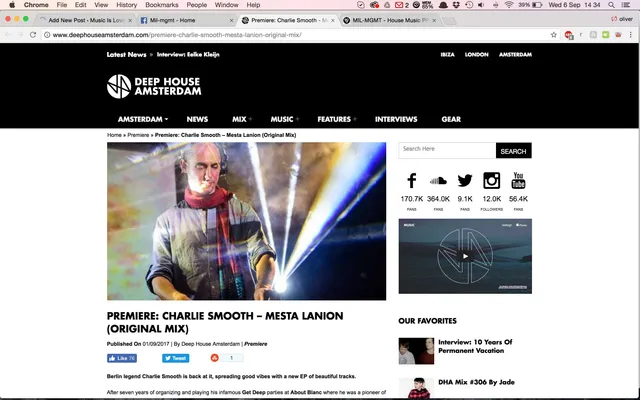640x400 pixels.
Task: Open Spotlight search in the menu bar
Action: (611, 5)
